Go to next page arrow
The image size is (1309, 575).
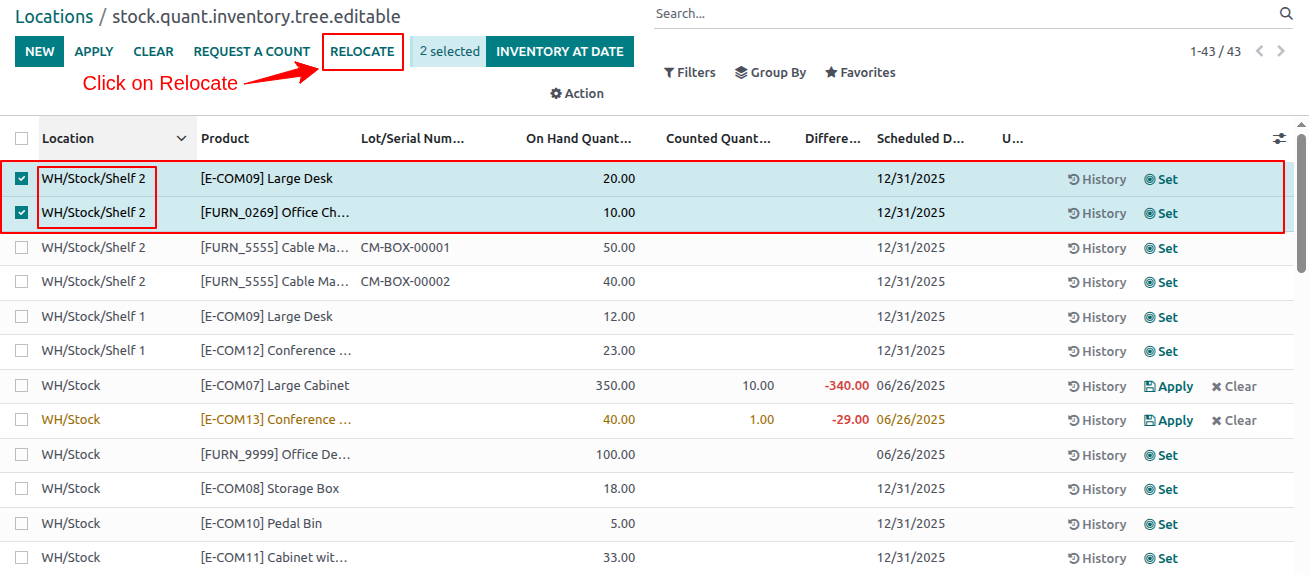click(x=1282, y=51)
